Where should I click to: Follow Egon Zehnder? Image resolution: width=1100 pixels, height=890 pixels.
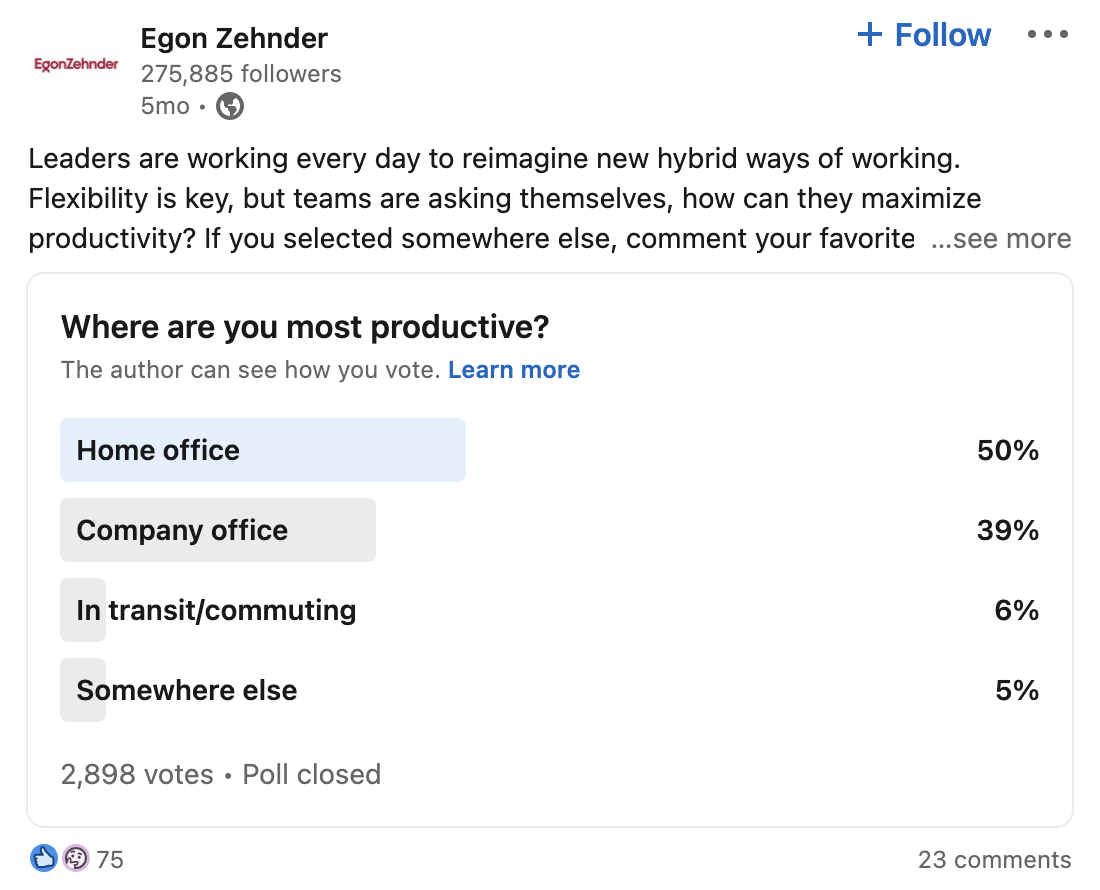pos(924,34)
